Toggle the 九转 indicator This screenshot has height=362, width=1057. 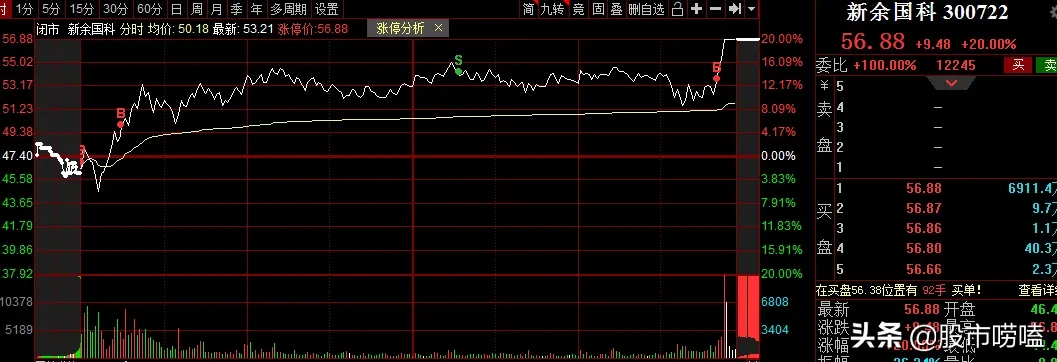point(552,9)
